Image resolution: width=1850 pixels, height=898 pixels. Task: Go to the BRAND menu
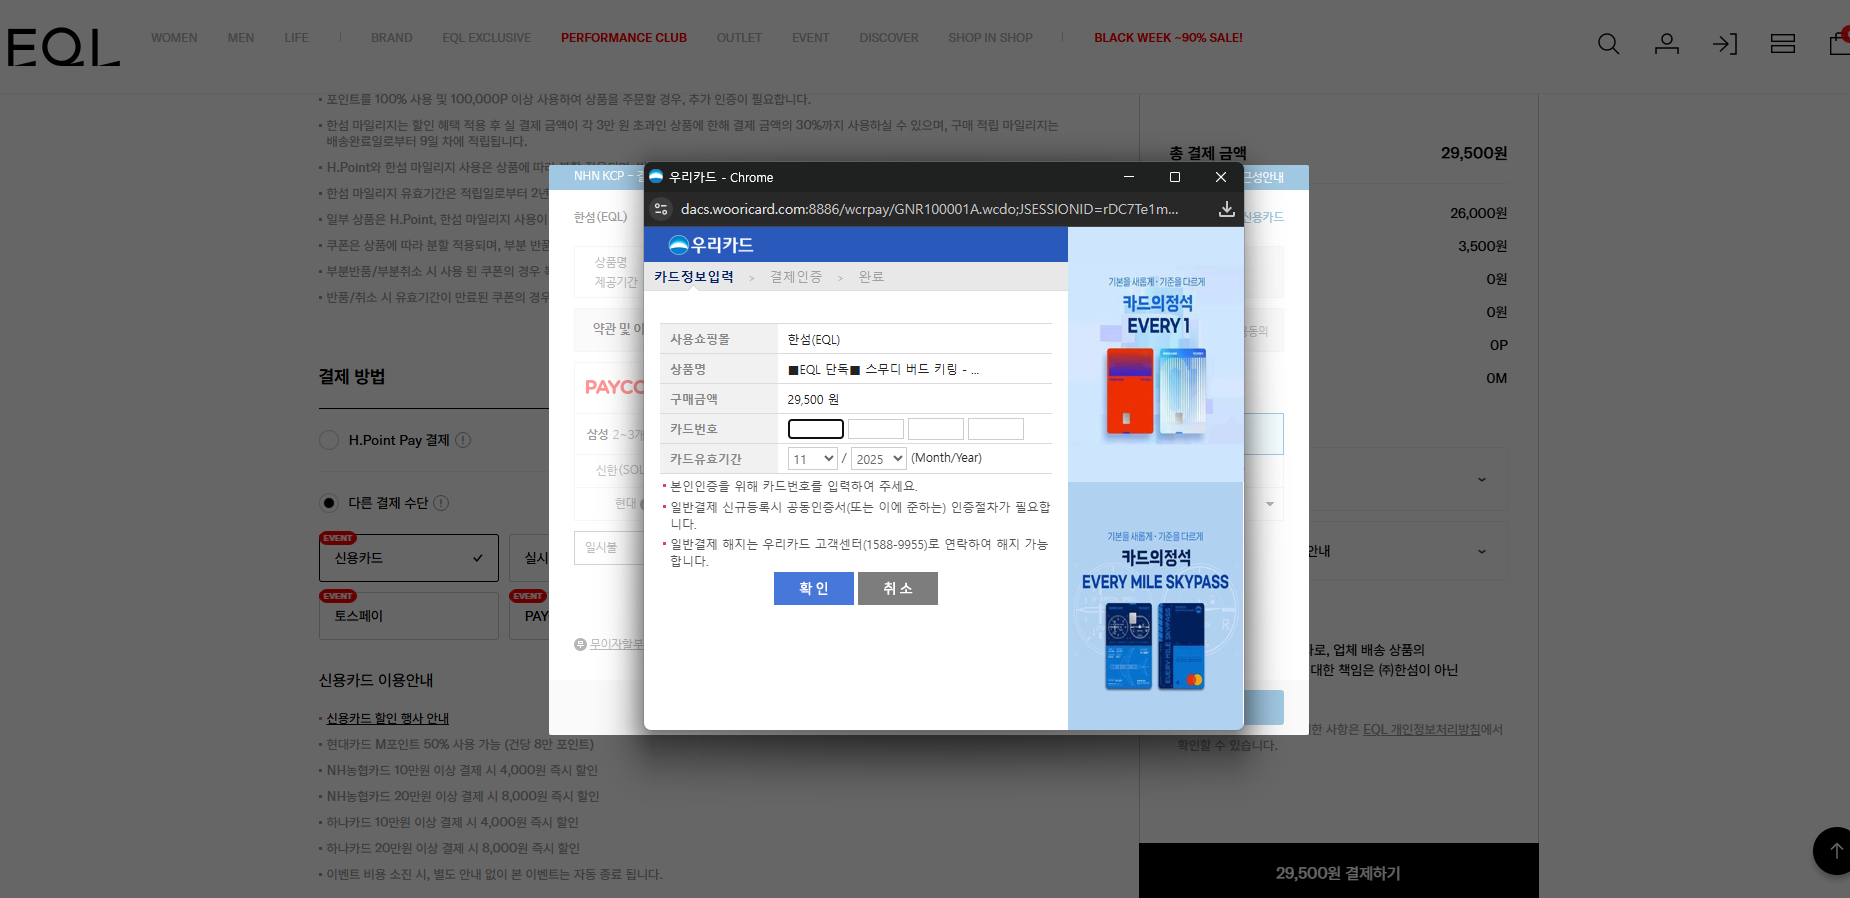click(392, 38)
